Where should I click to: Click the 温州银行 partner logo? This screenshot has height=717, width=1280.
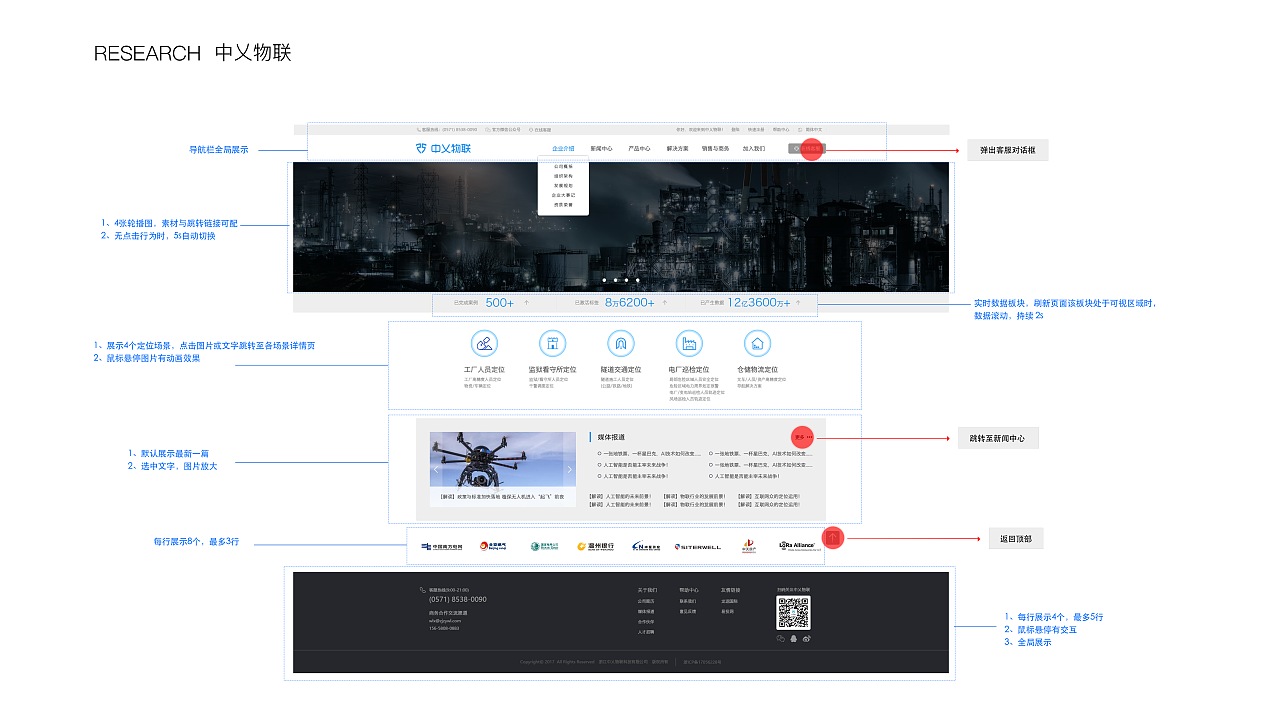pyautogui.click(x=595, y=546)
